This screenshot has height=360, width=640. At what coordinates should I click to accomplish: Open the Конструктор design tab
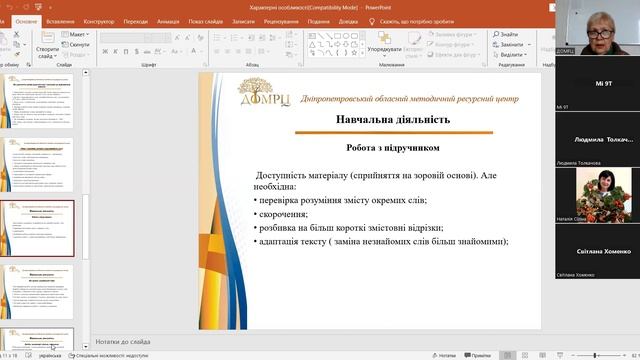(x=99, y=22)
